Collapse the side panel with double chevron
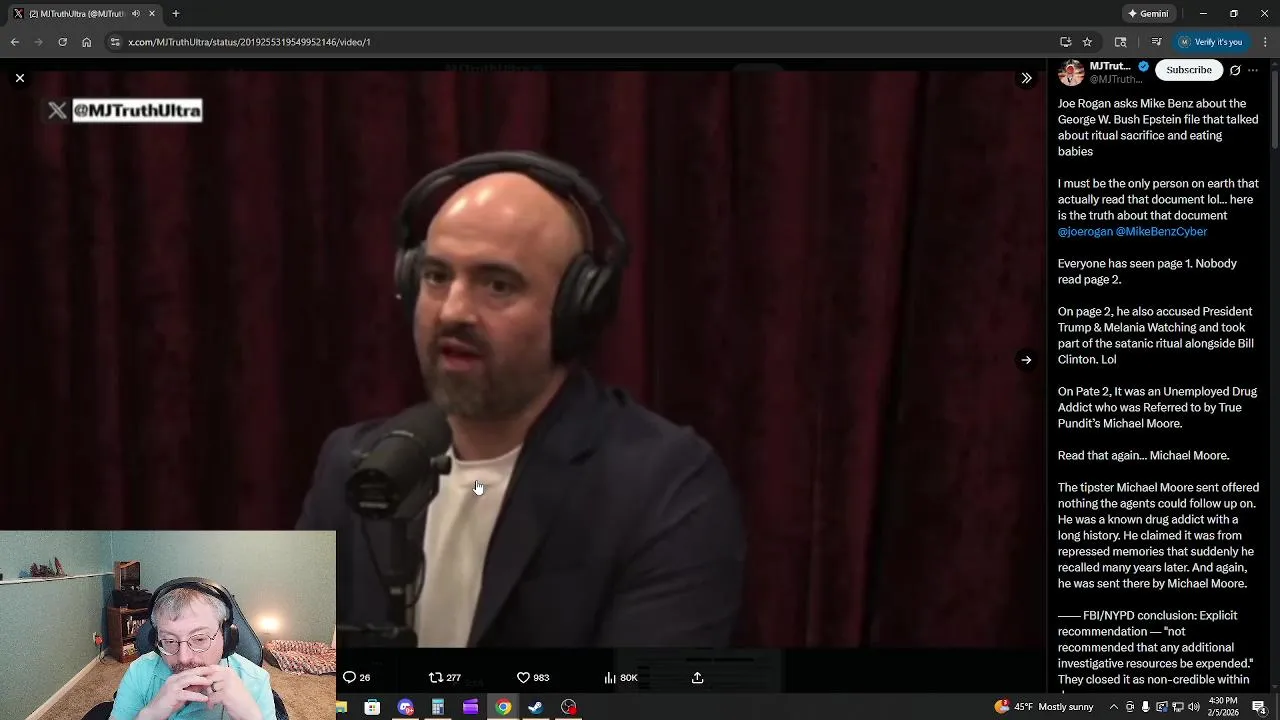 tap(1026, 78)
